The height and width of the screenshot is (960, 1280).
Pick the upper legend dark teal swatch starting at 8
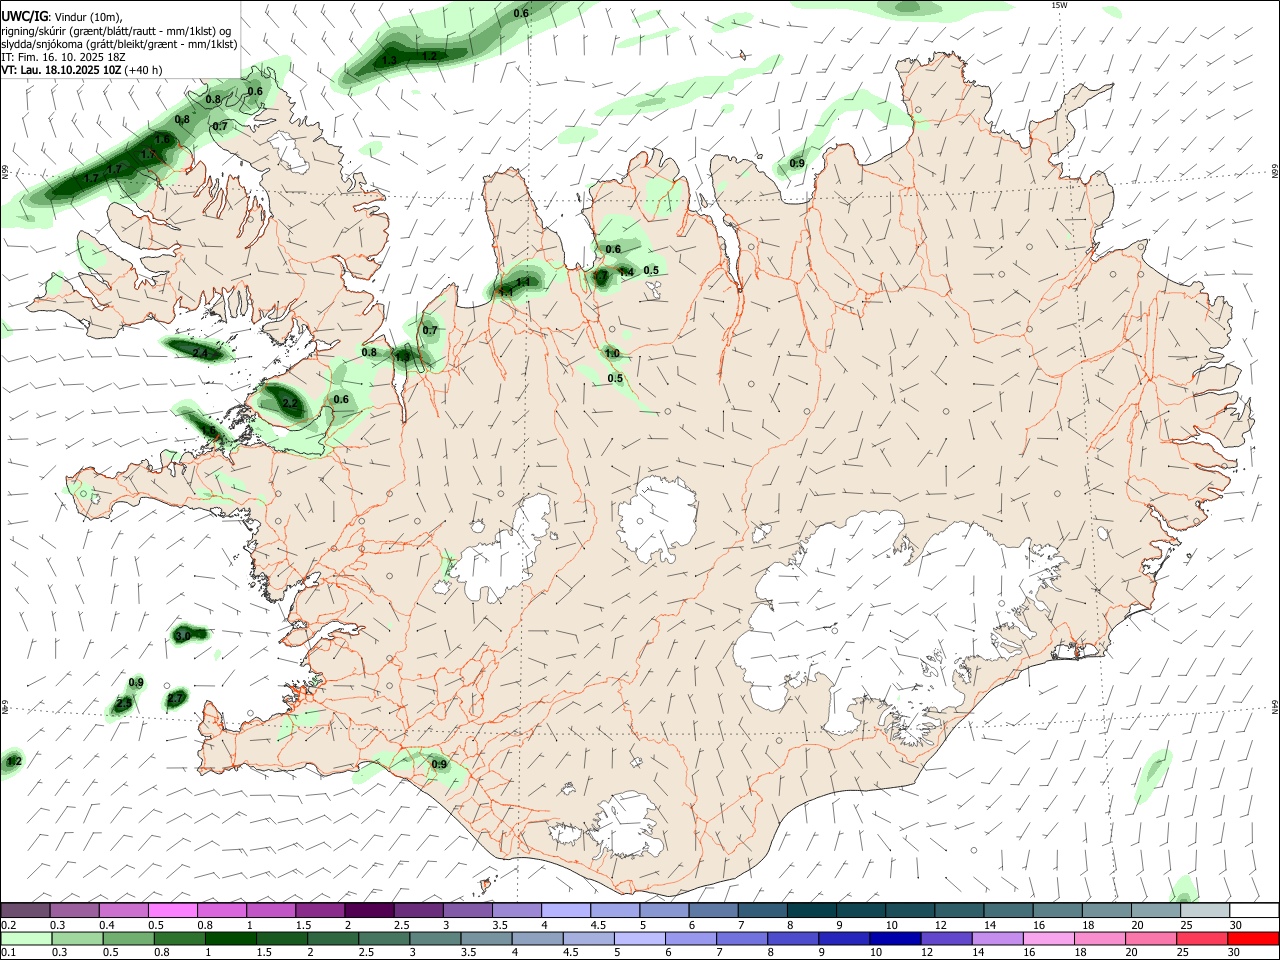coord(811,910)
